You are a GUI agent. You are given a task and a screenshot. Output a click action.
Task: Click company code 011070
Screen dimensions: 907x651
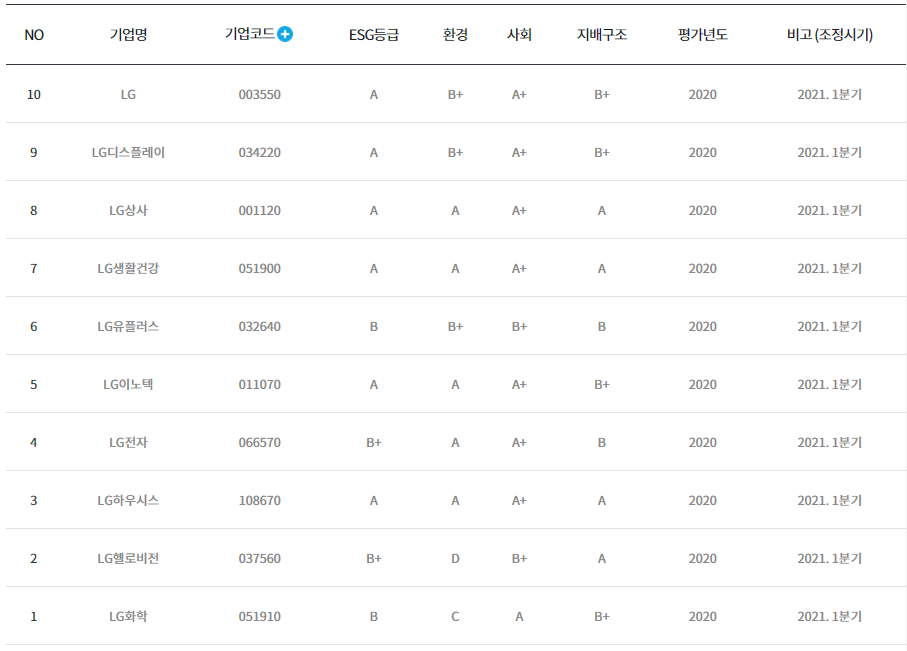[x=260, y=384]
